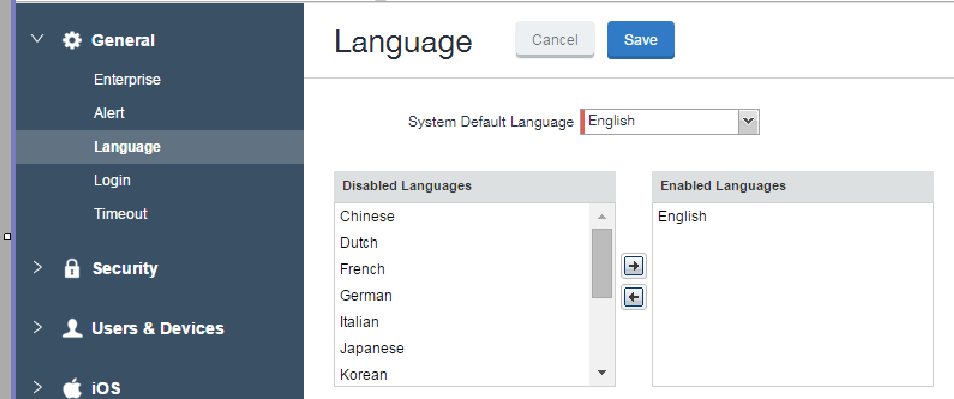Click the Disabled Languages scrollbar down arrow
The width and height of the screenshot is (954, 399).
(x=602, y=372)
